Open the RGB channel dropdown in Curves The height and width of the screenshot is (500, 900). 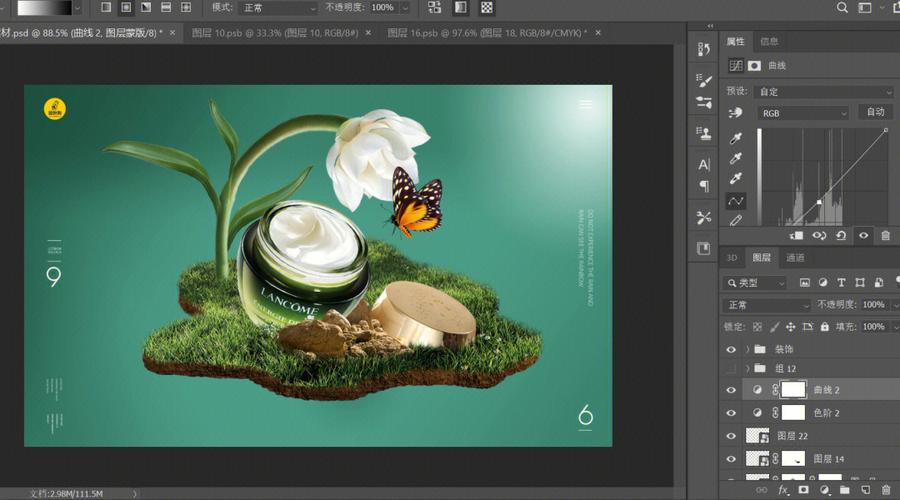pos(803,113)
